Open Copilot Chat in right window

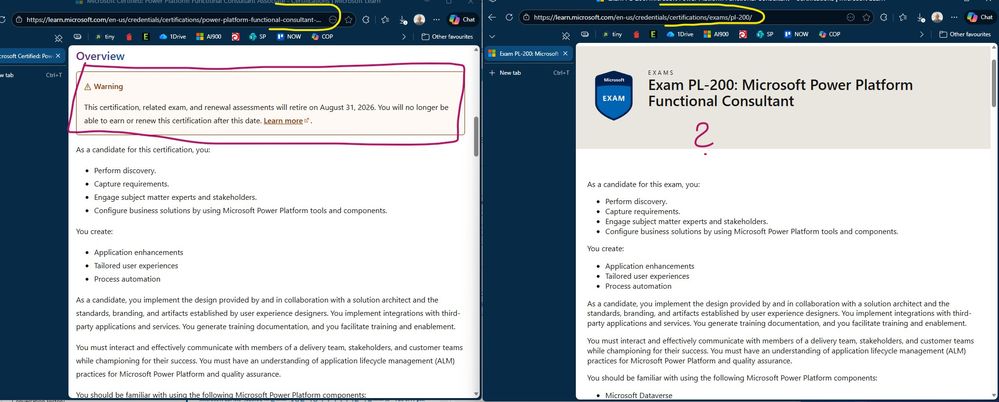tap(980, 17)
